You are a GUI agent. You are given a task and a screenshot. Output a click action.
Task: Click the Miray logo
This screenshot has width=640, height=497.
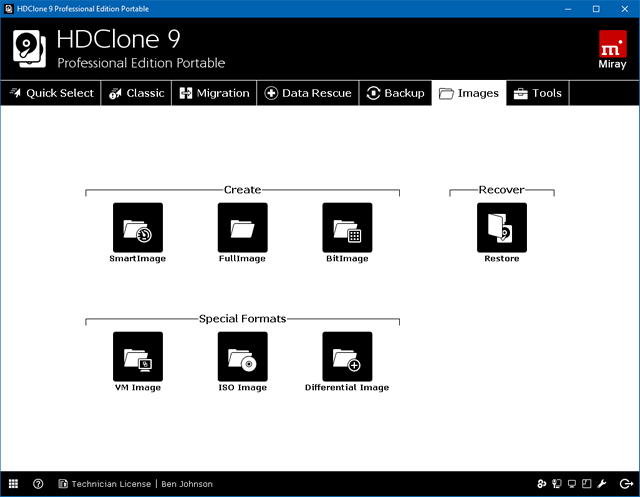[612, 49]
